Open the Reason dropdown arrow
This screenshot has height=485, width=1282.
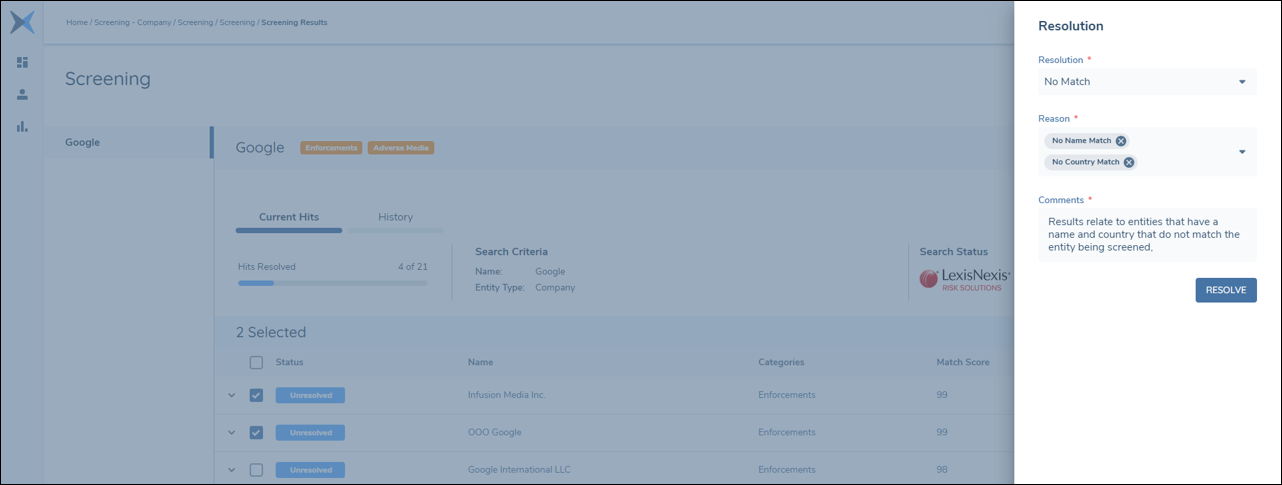[x=1242, y=152]
